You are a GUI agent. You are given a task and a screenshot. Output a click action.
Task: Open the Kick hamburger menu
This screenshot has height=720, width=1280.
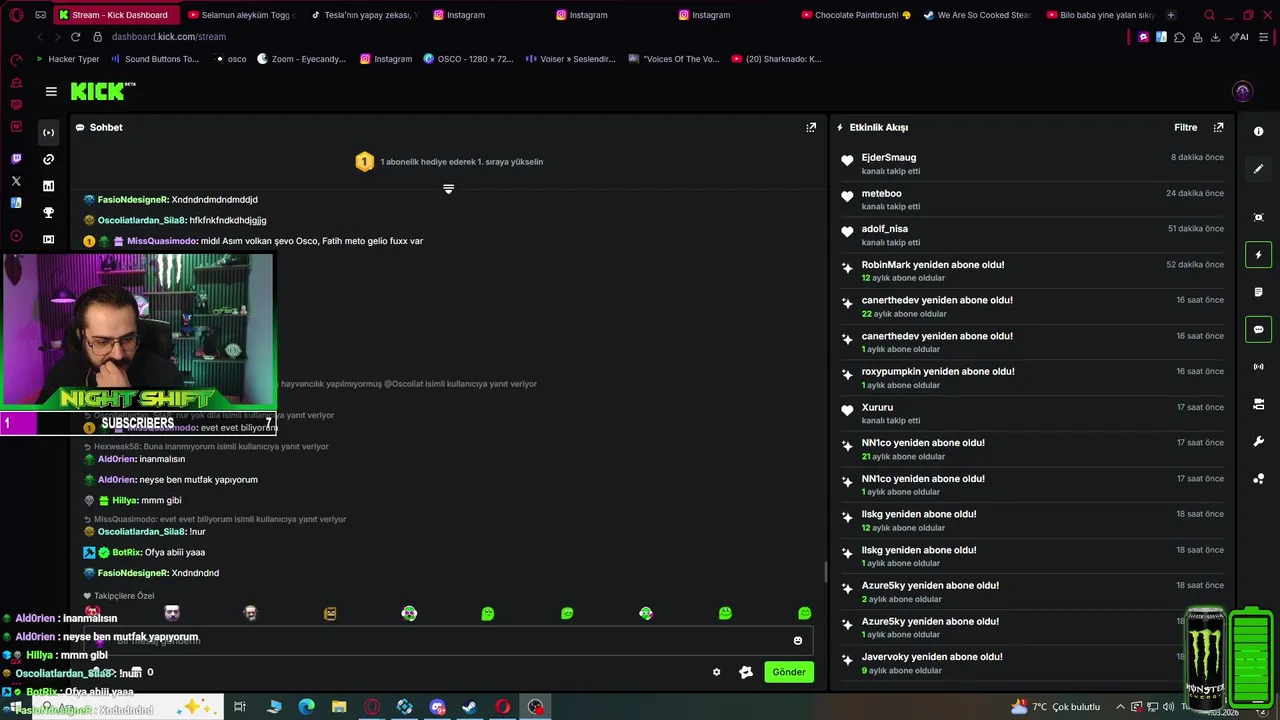pyautogui.click(x=51, y=91)
